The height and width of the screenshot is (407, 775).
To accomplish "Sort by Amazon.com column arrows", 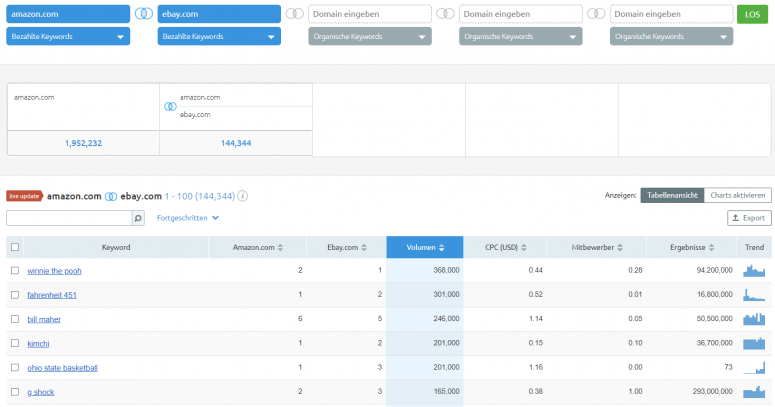I will tap(280, 247).
